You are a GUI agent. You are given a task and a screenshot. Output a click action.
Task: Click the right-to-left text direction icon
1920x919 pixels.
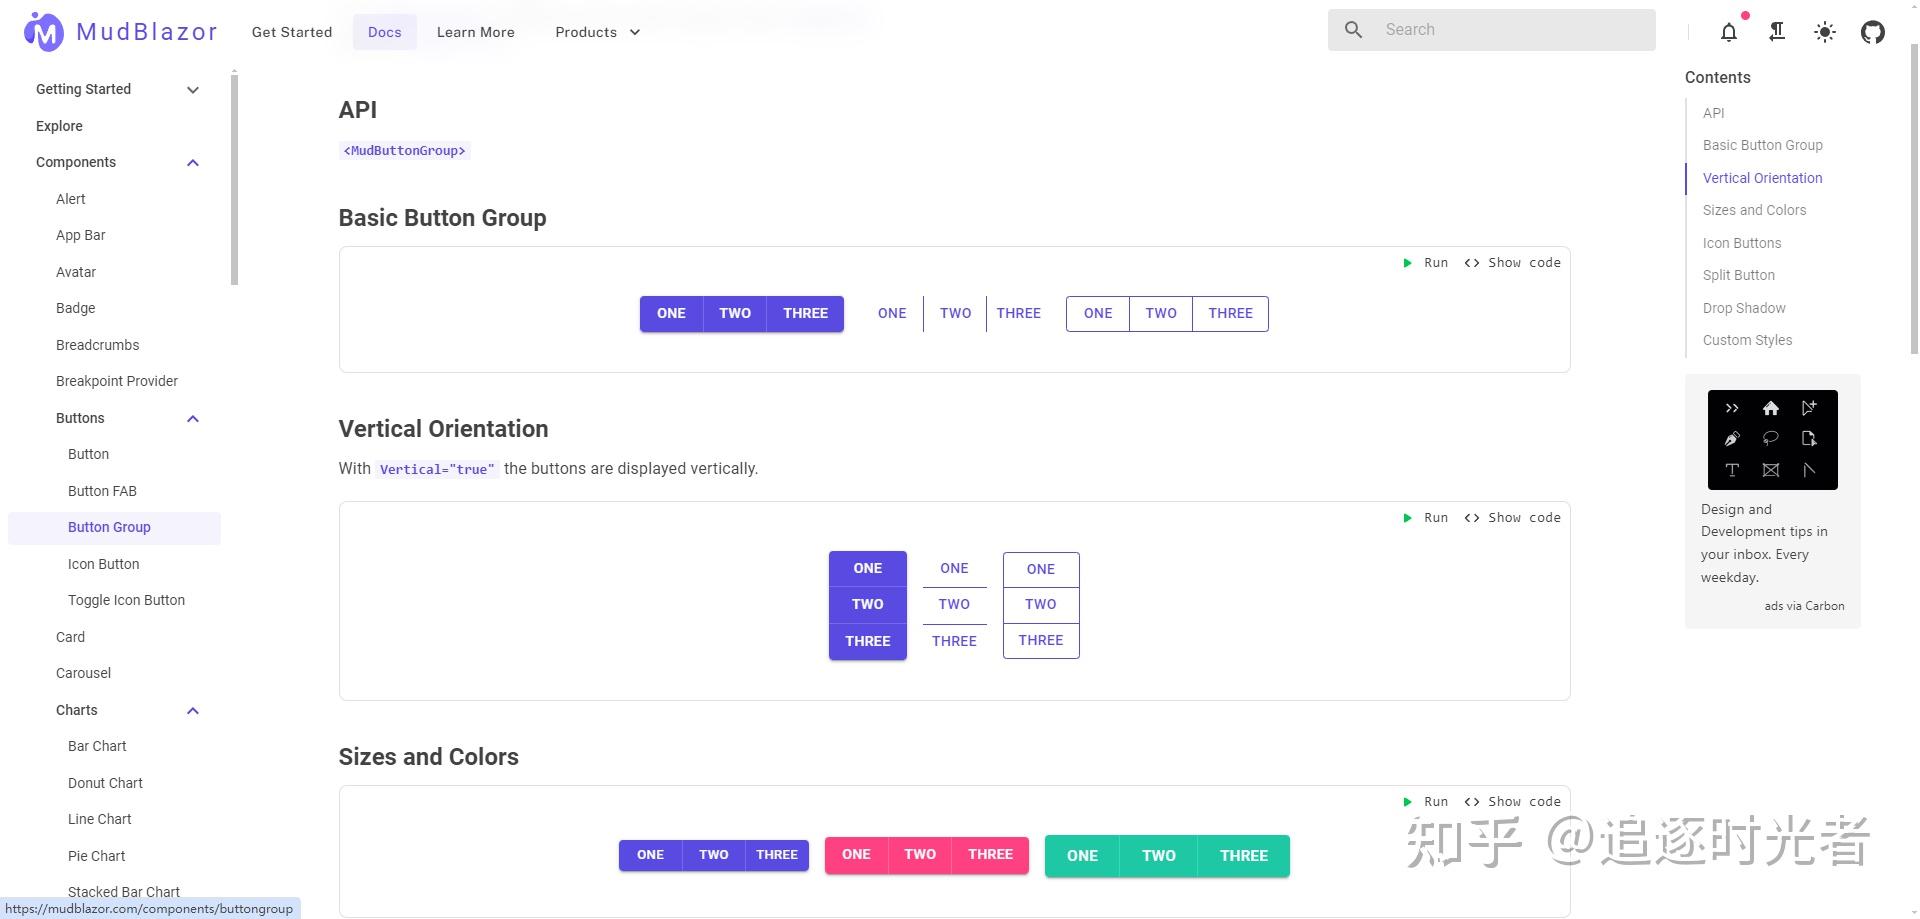(x=1777, y=32)
